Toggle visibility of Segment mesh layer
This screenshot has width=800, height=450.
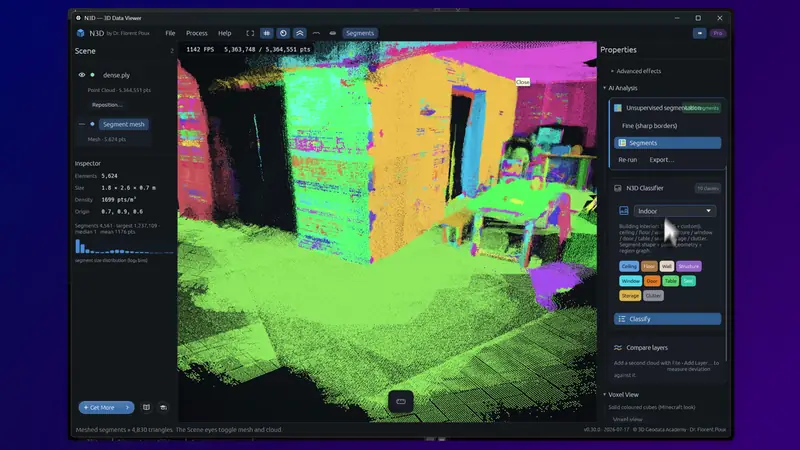(82, 124)
